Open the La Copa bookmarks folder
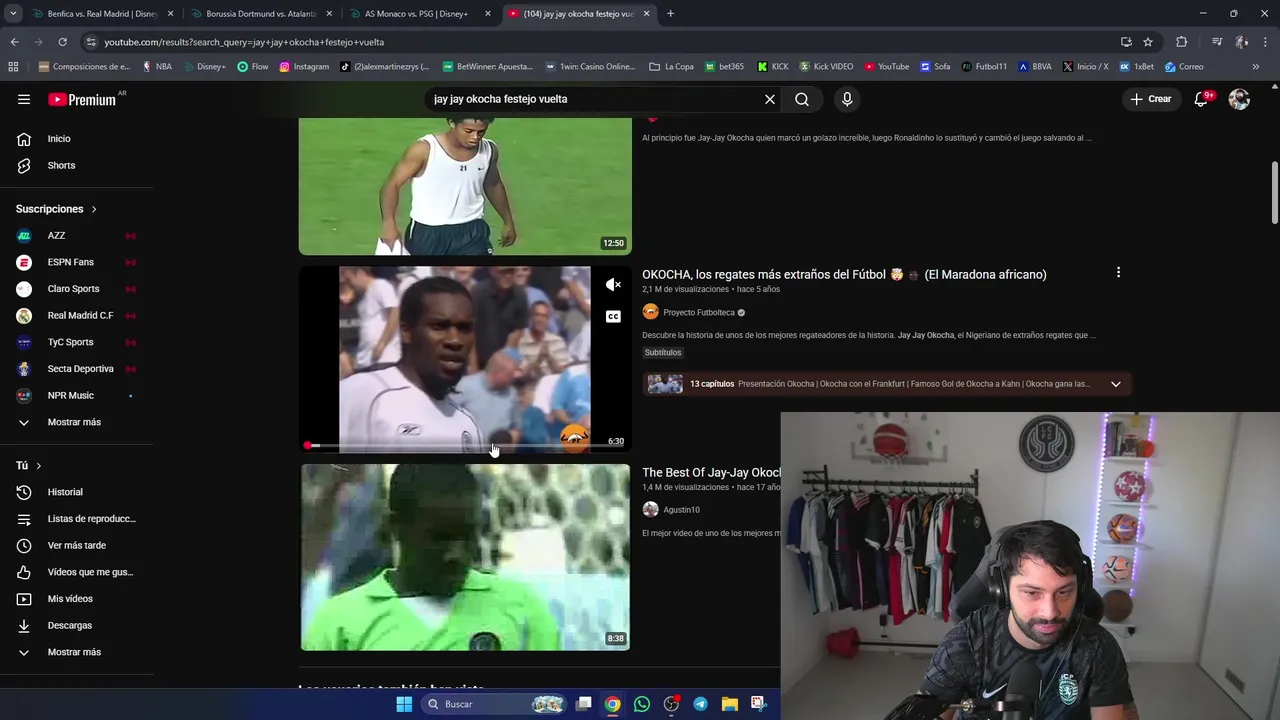The width and height of the screenshot is (1280, 720). (x=671, y=67)
